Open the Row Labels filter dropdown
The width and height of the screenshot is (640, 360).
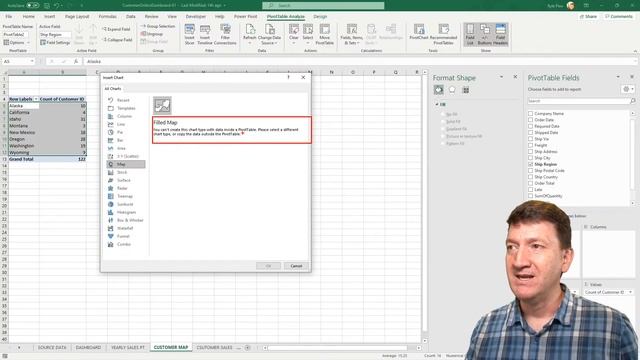click(36, 99)
